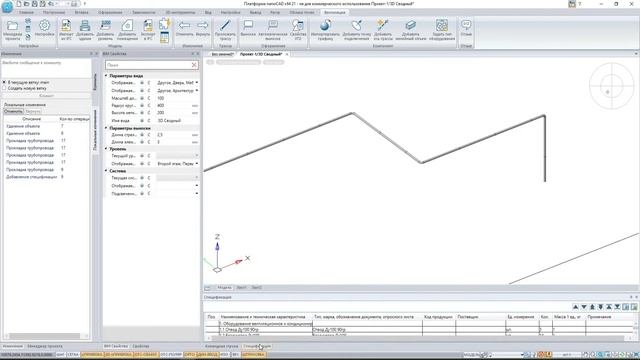This screenshot has width=640, height=360.
Task: Open the 'Другое, Двери, Меб' dropdown
Action: (197, 83)
